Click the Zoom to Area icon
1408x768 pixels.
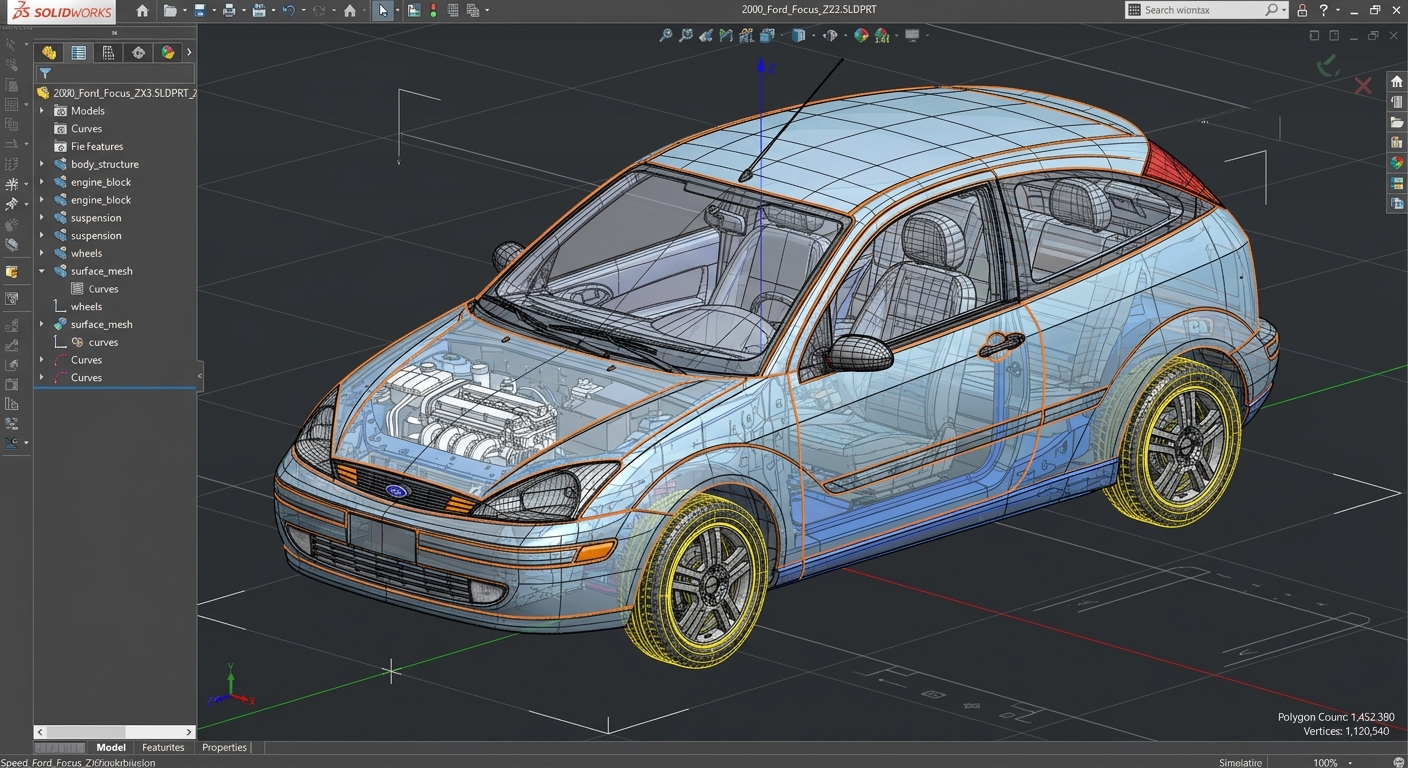[686, 35]
